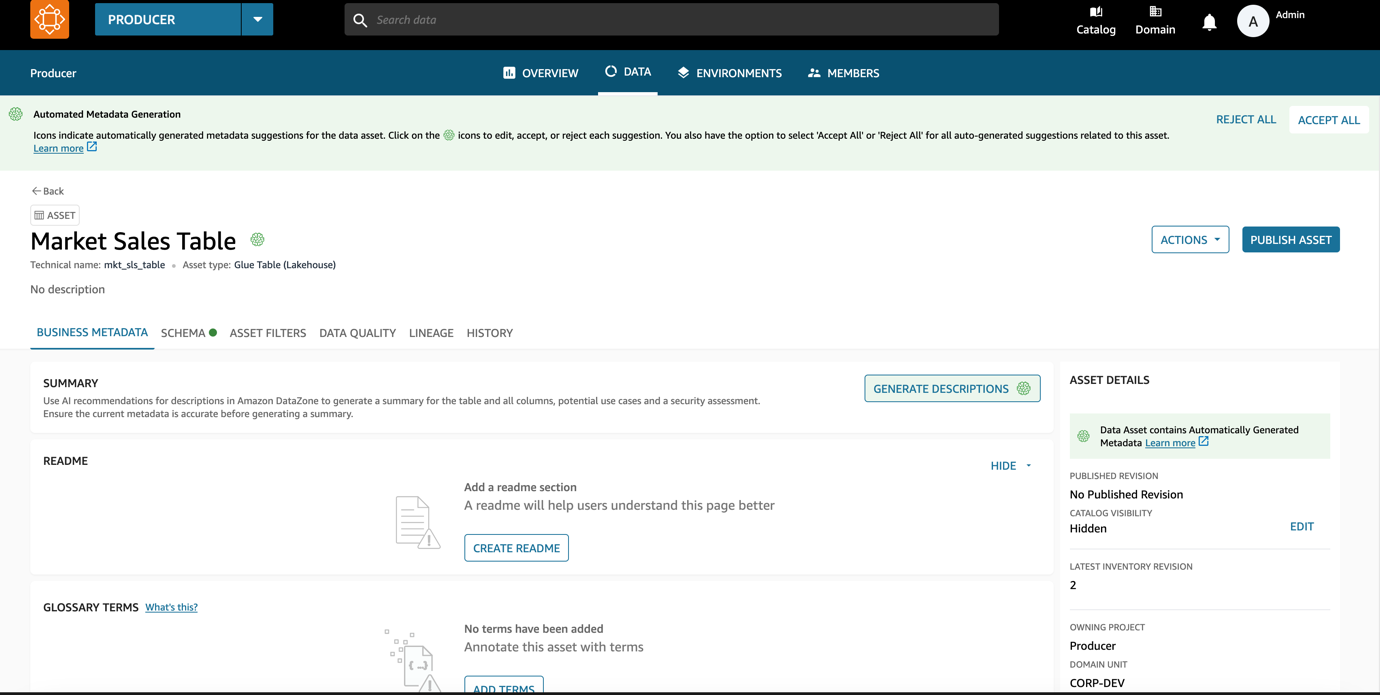The height and width of the screenshot is (695, 1380).
Task: Click the Amazon DataZone logo icon
Action: coord(49,19)
